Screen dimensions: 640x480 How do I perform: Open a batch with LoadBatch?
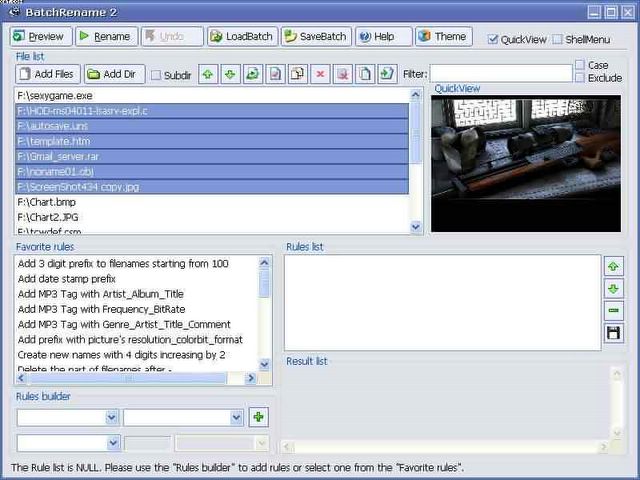242,37
